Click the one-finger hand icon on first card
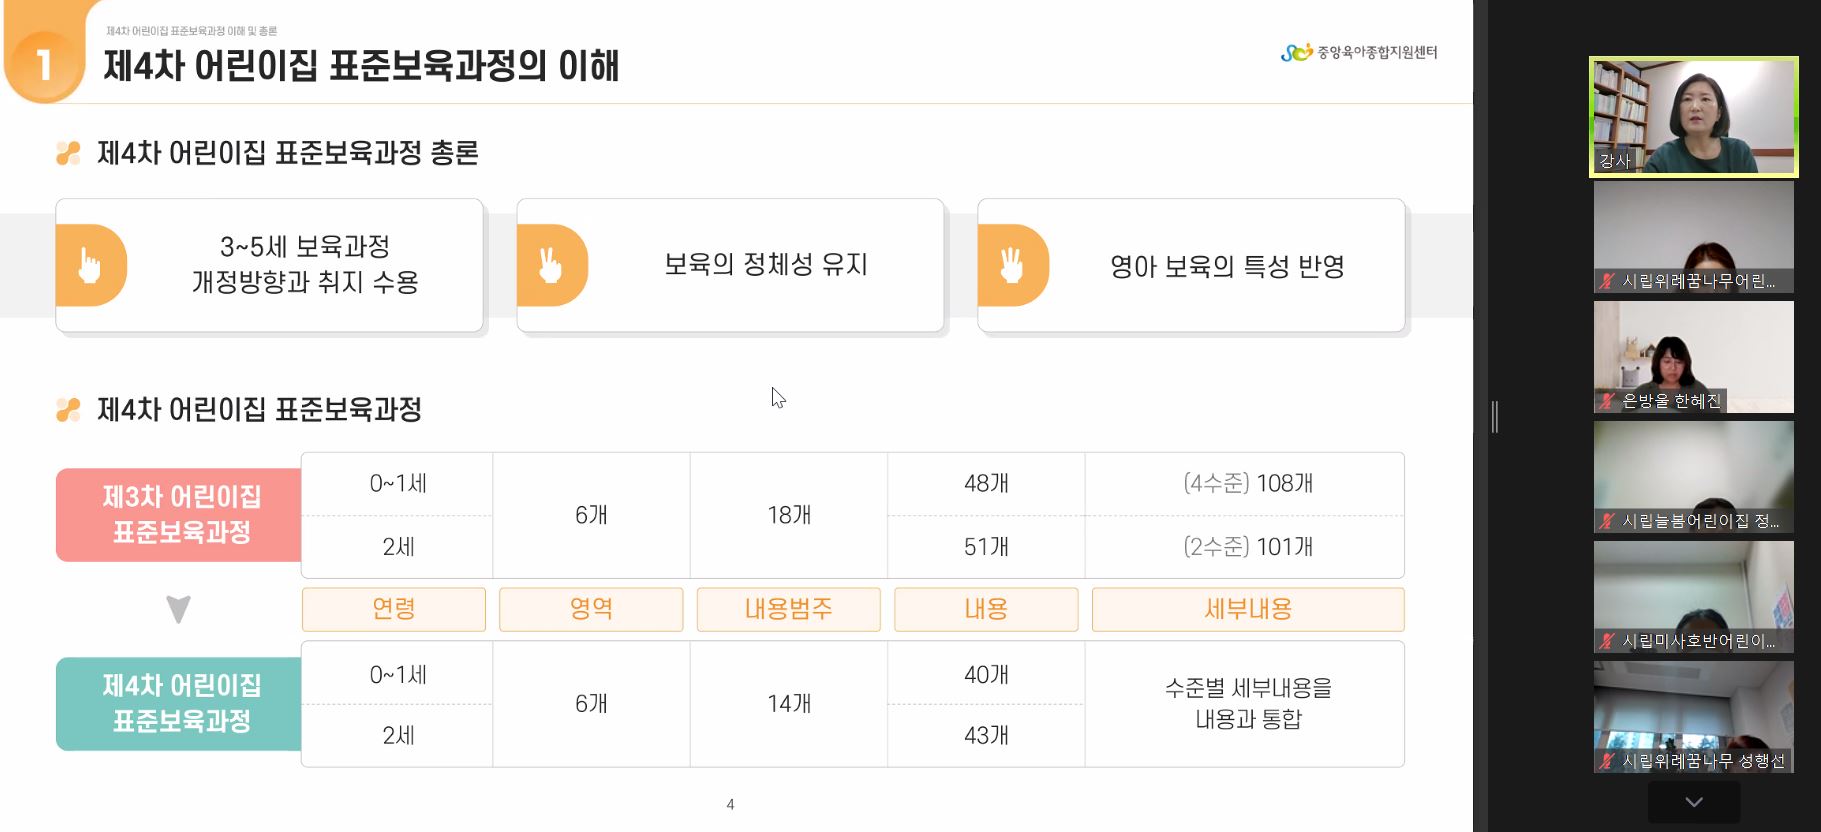1821x832 pixels. tap(90, 265)
